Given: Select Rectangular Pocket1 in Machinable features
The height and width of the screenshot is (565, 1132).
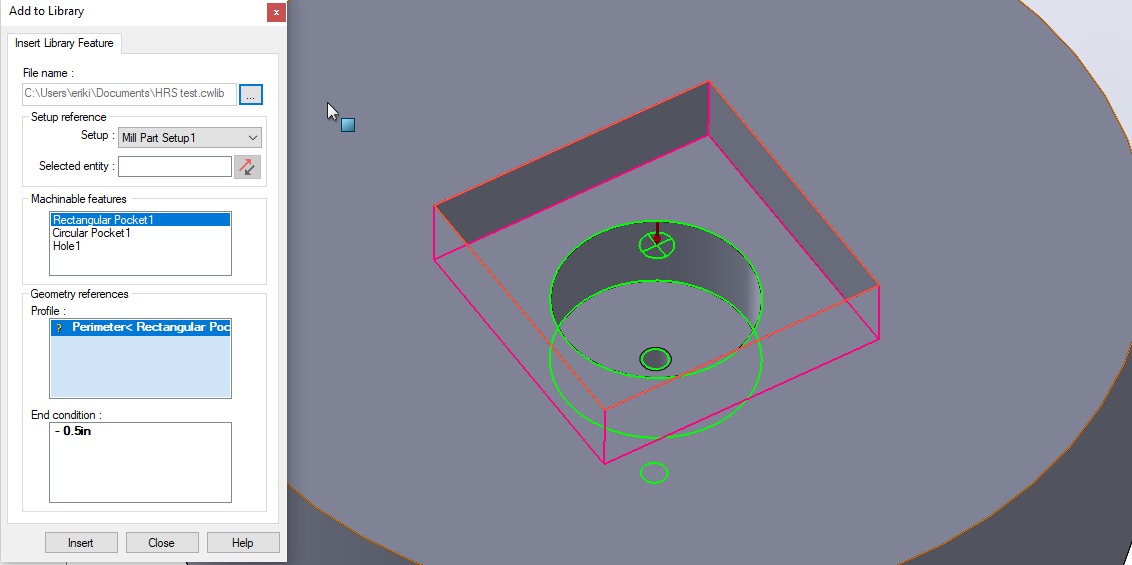Looking at the screenshot, I should tap(140, 219).
